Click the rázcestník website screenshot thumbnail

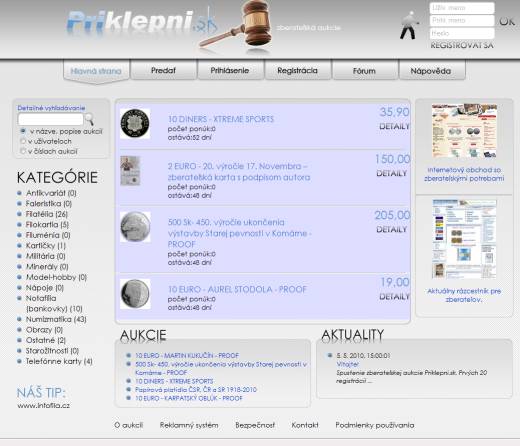click(x=464, y=239)
